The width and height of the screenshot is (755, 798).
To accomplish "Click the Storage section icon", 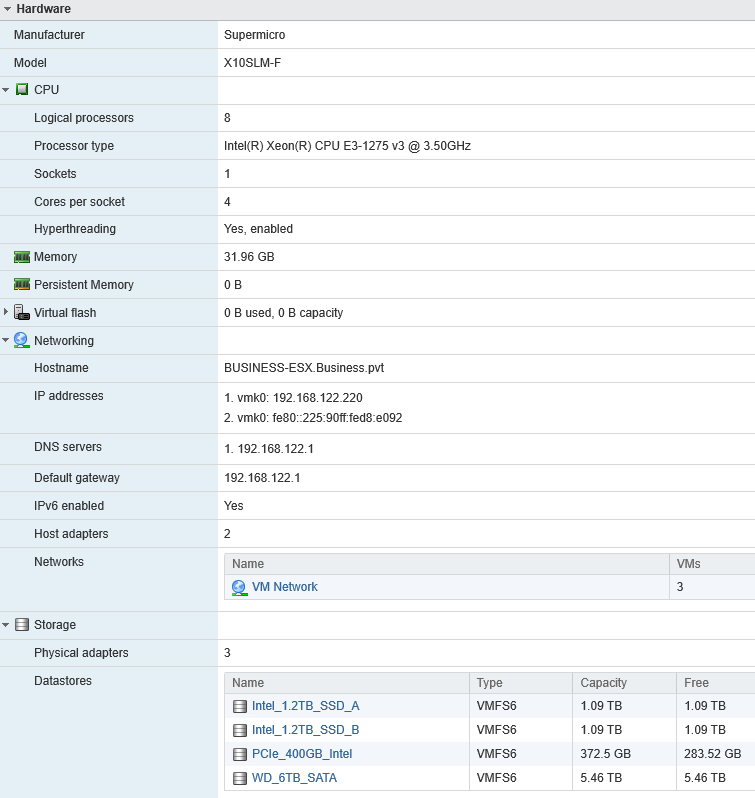I will pyautogui.click(x=22, y=625).
